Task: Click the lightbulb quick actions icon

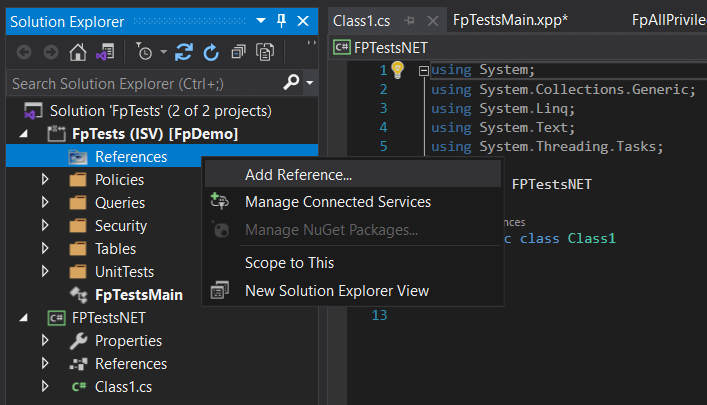Action: tap(397, 69)
